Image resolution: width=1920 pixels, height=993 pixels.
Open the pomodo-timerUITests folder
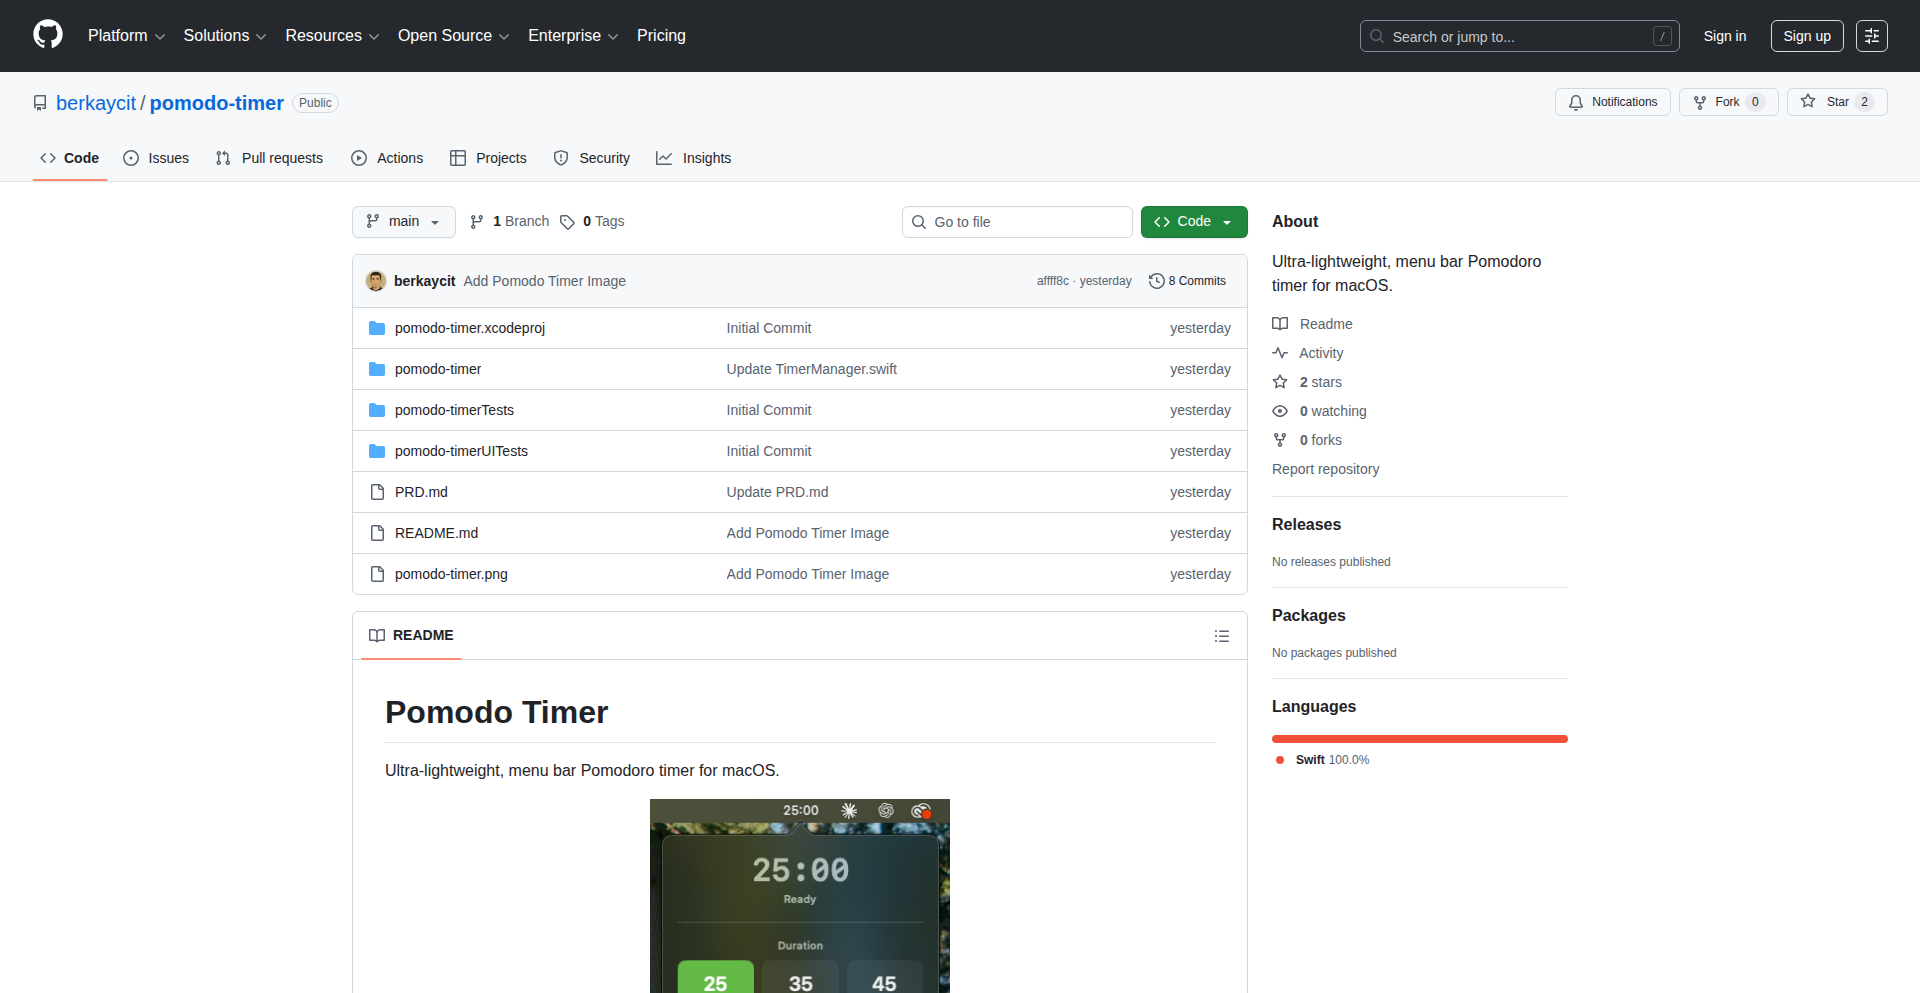tap(461, 451)
